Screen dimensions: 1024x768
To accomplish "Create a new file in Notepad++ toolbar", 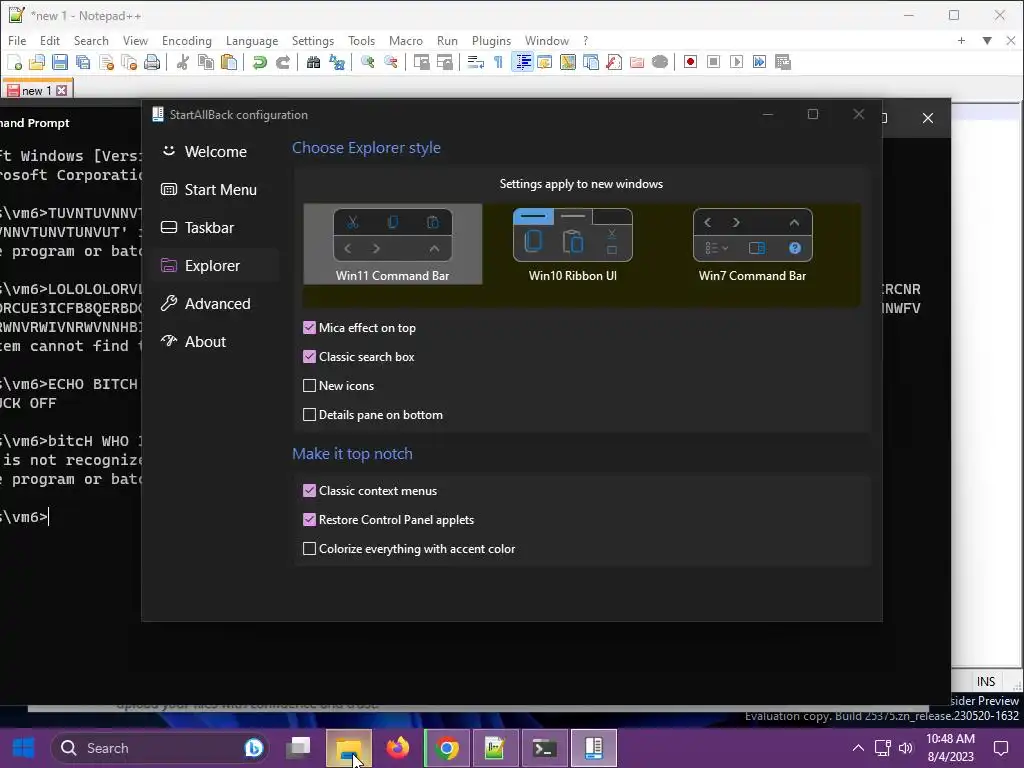I will [x=14, y=62].
